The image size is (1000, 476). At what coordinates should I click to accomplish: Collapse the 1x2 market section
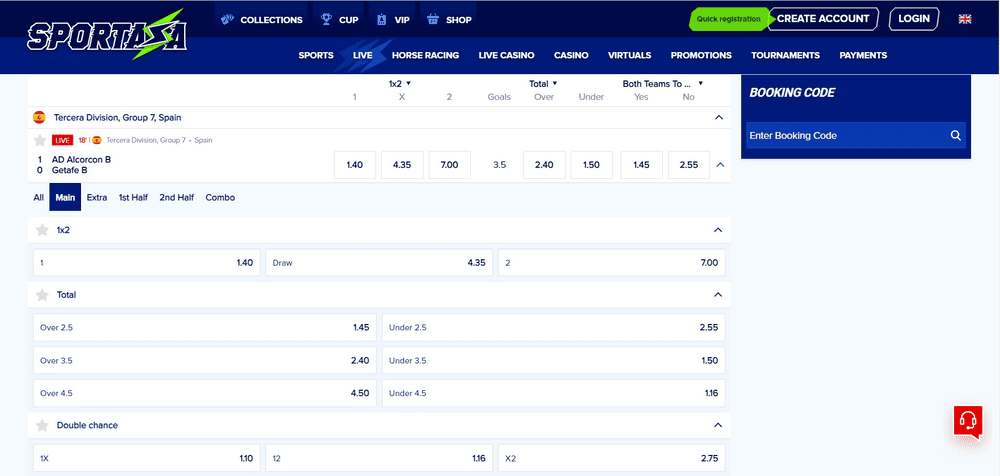[x=718, y=230]
